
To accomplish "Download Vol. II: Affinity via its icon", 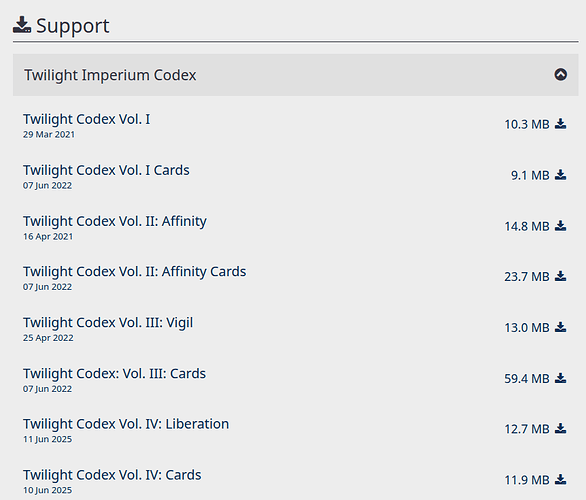I will (x=560, y=226).
